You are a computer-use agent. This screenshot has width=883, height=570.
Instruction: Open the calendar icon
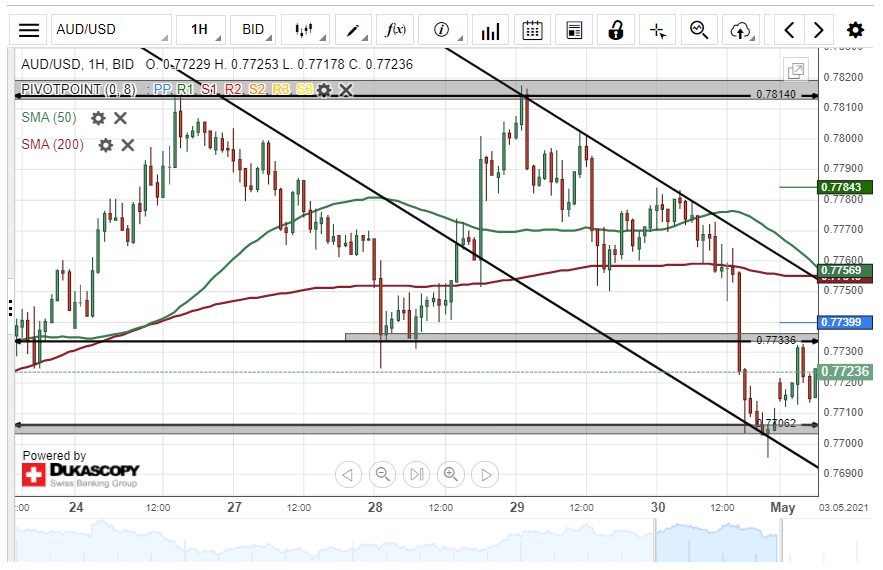point(532,30)
